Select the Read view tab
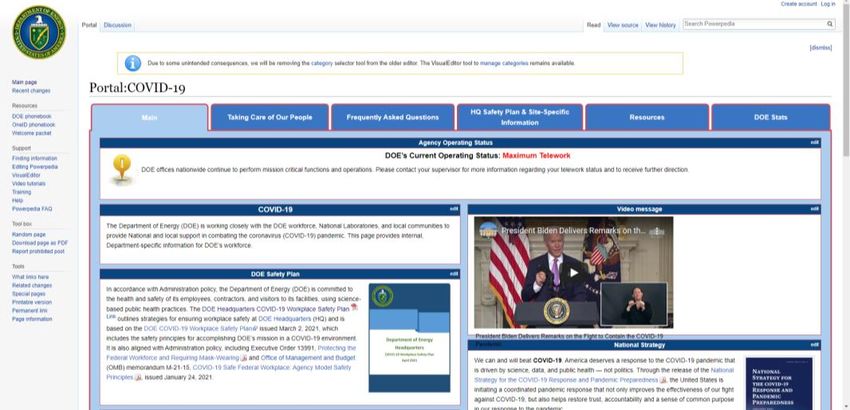The height and width of the screenshot is (410, 850). coord(594,25)
